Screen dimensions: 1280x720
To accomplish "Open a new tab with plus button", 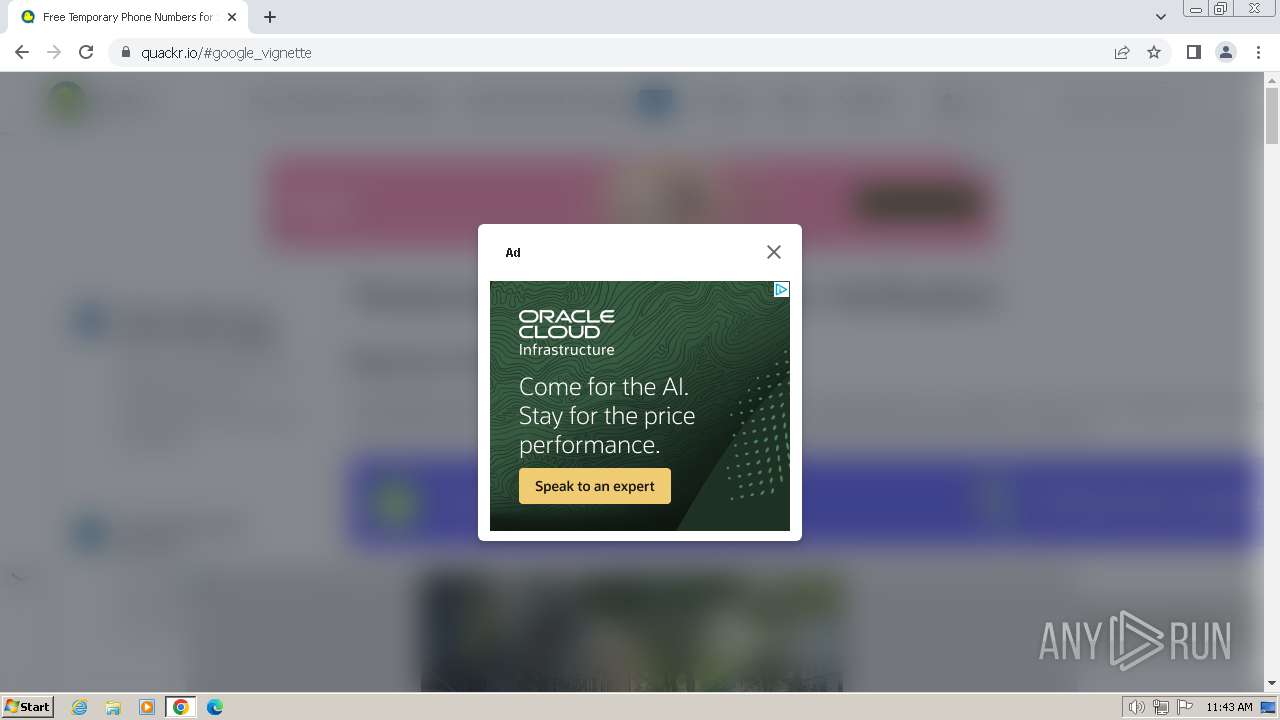I will pos(270,17).
